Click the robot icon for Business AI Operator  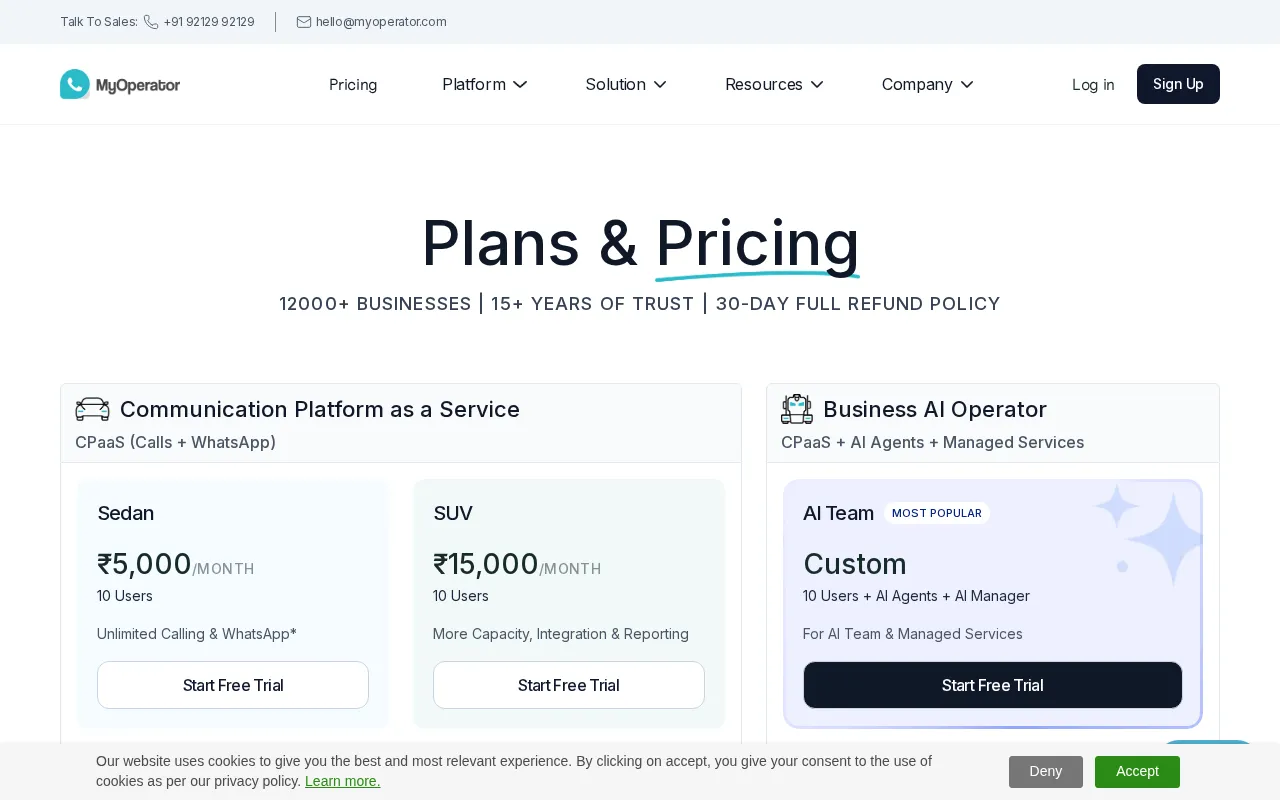[797, 409]
